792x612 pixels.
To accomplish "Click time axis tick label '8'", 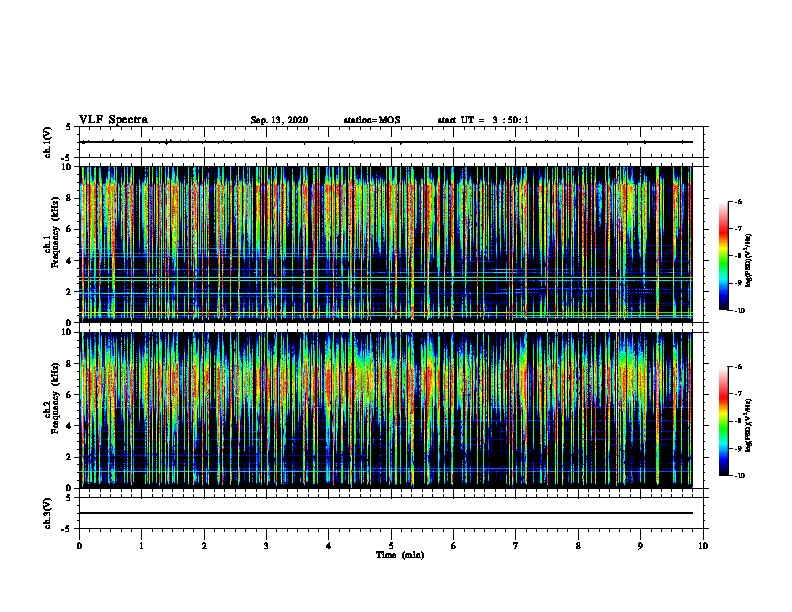I will [578, 545].
